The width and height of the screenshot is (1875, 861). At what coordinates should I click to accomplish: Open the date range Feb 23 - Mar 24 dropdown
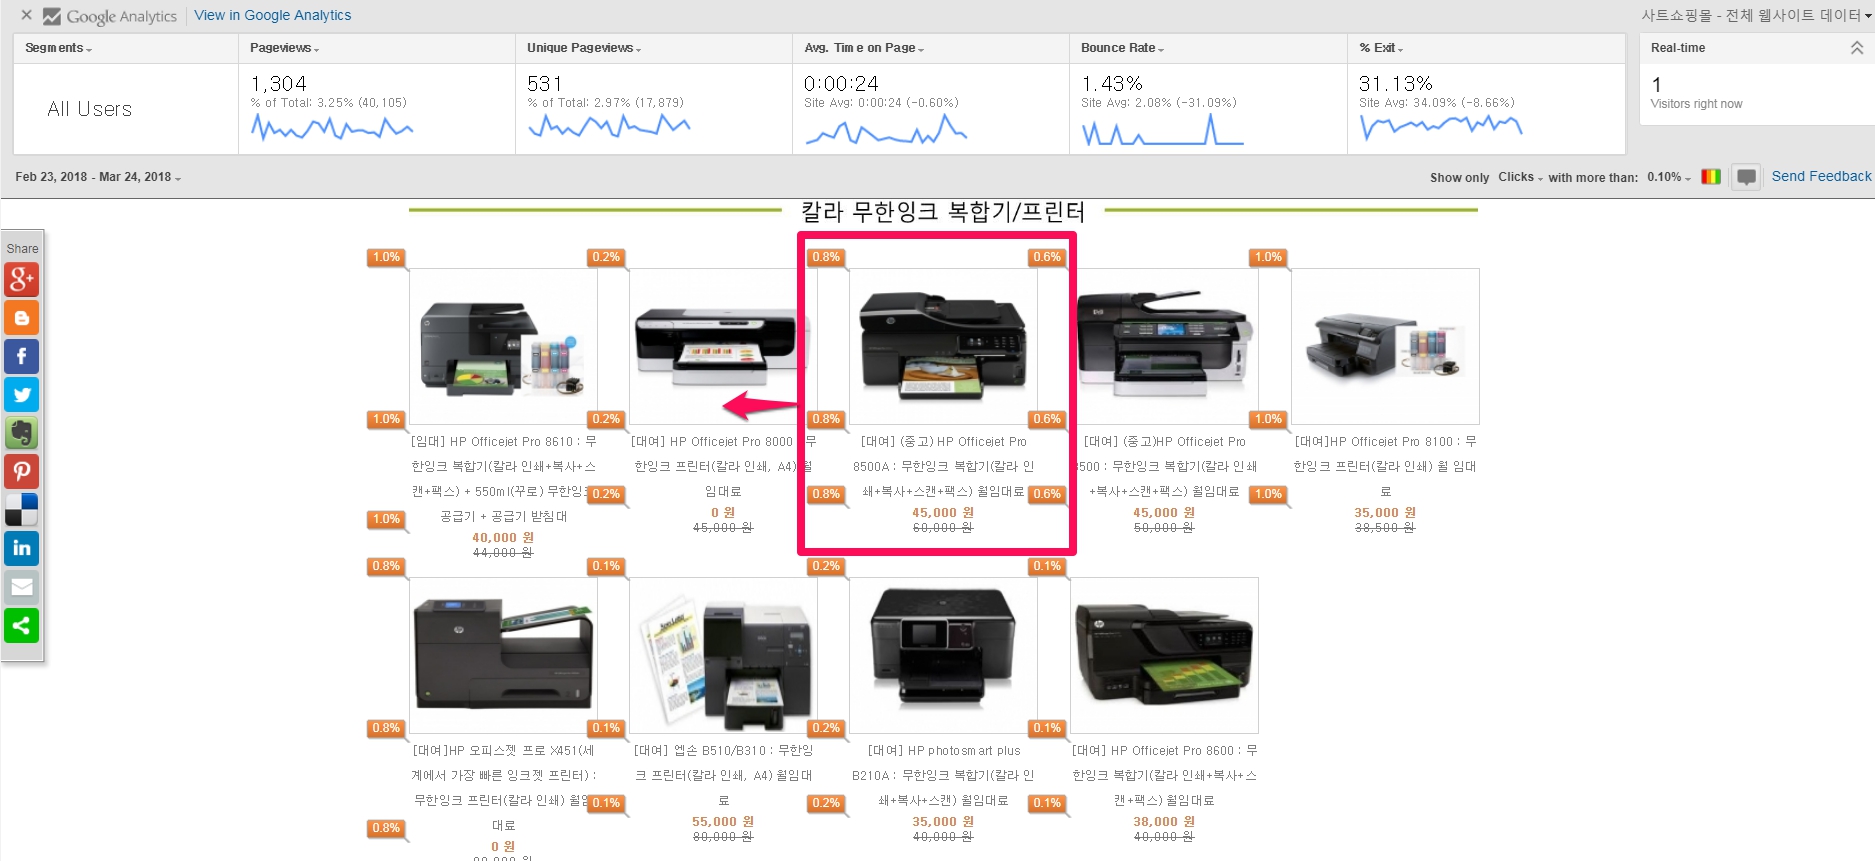coord(98,177)
